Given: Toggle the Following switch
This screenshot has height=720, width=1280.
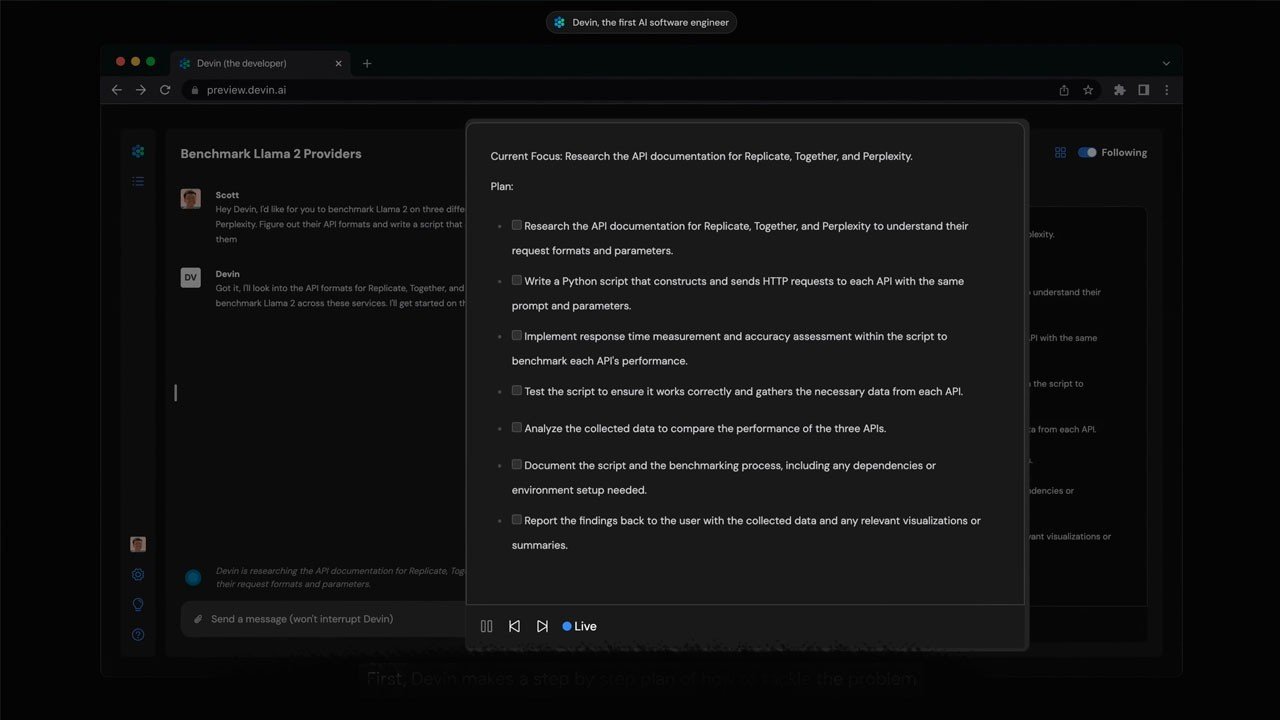Looking at the screenshot, I should (1087, 153).
